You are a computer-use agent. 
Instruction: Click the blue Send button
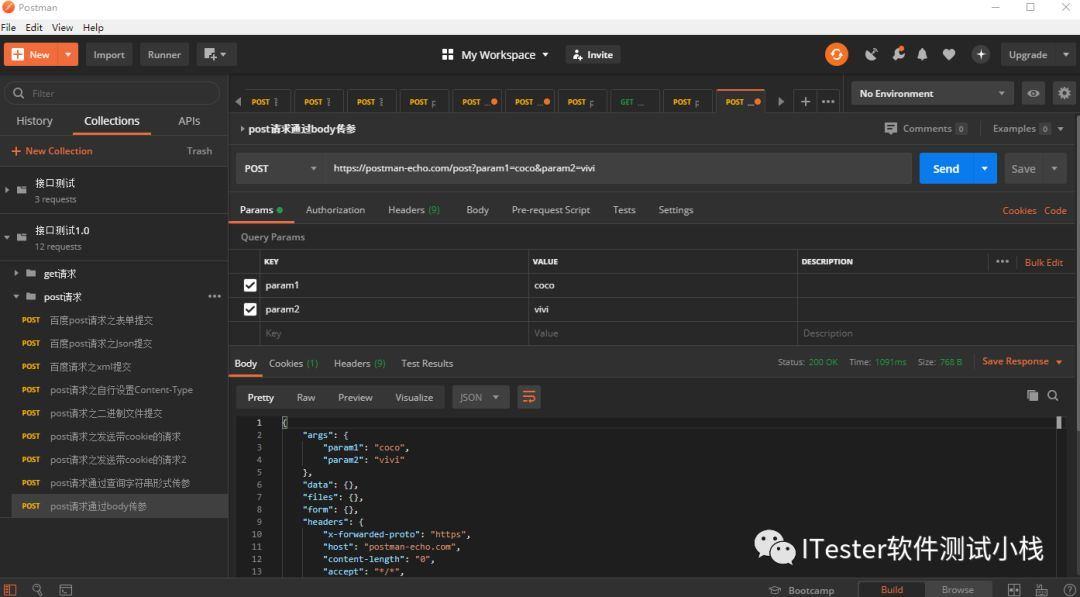[x=946, y=169]
